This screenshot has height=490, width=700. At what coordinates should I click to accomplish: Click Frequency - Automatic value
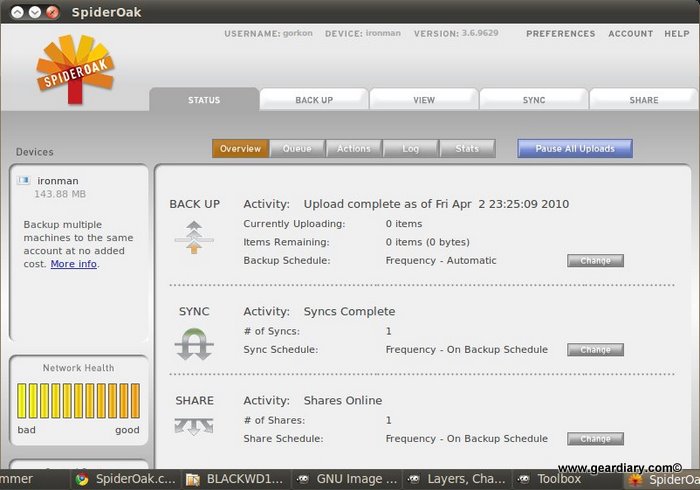(x=441, y=261)
